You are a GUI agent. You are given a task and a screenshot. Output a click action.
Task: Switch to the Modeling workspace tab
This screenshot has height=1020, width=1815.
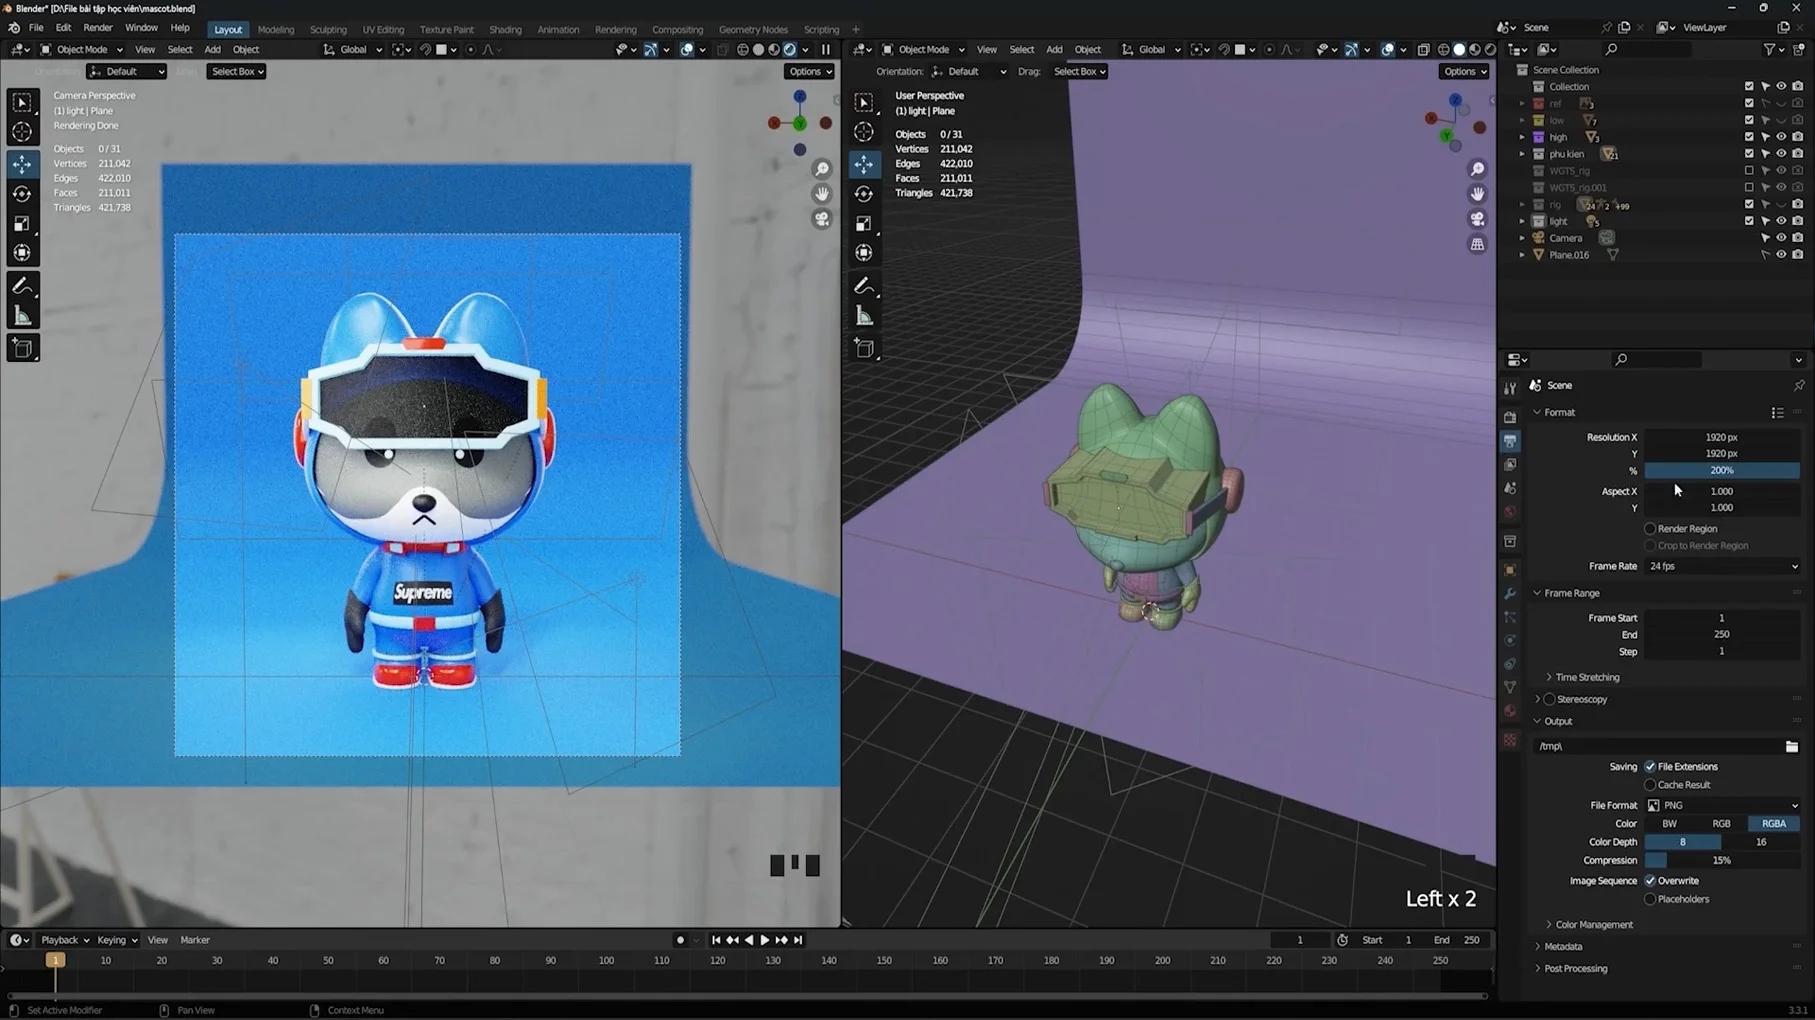click(276, 29)
